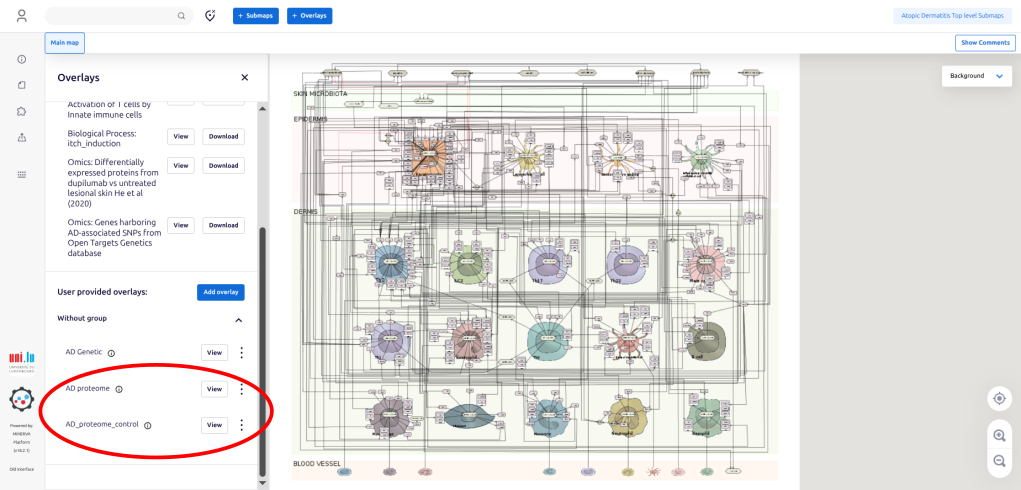Zoom in on the map
This screenshot has width=1021, height=490.
(x=999, y=435)
